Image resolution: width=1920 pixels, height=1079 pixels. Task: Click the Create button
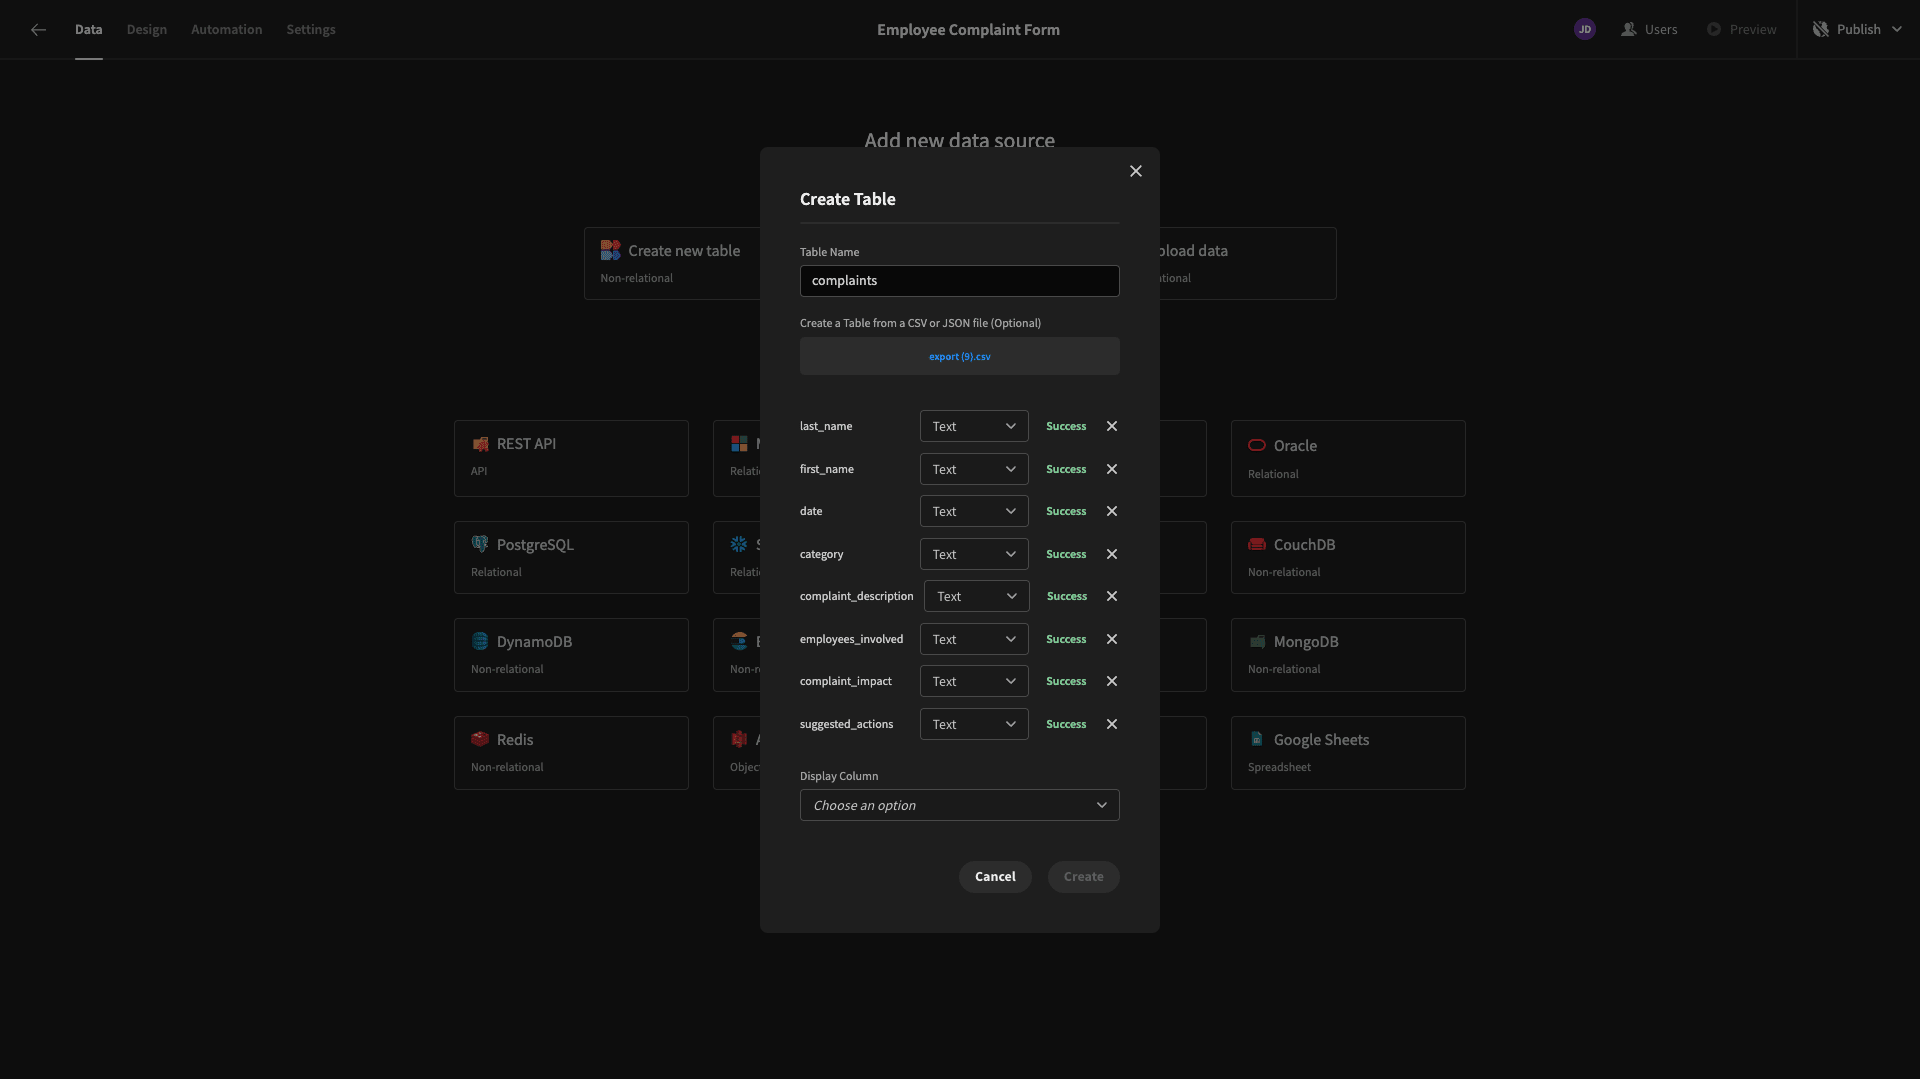coord(1084,877)
